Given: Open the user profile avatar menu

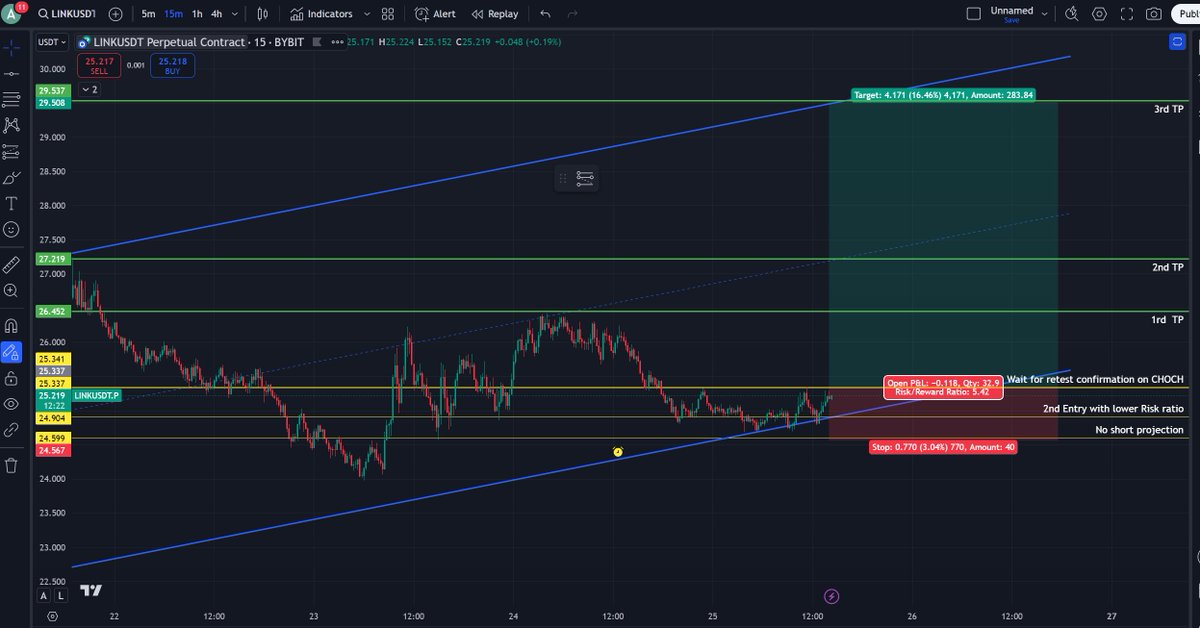Looking at the screenshot, I should 12,13.
